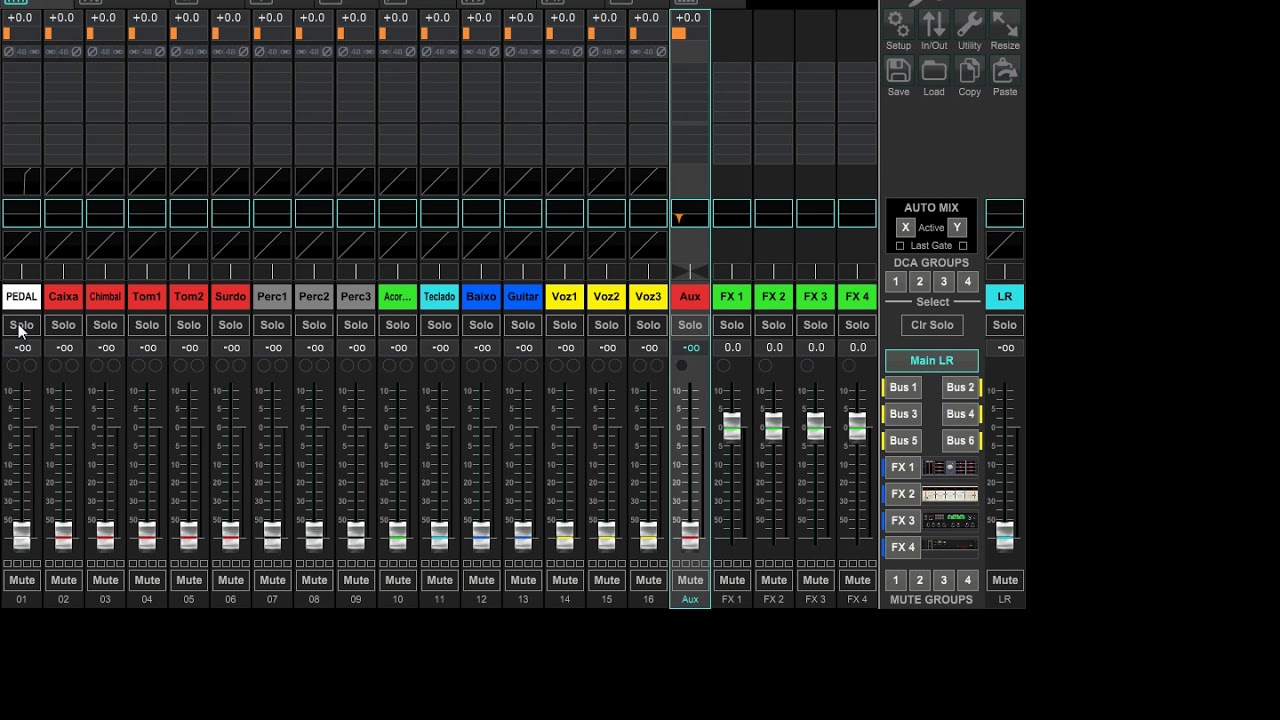Click the Load folder icon
Image resolution: width=1280 pixels, height=720 pixels.
[x=934, y=71]
